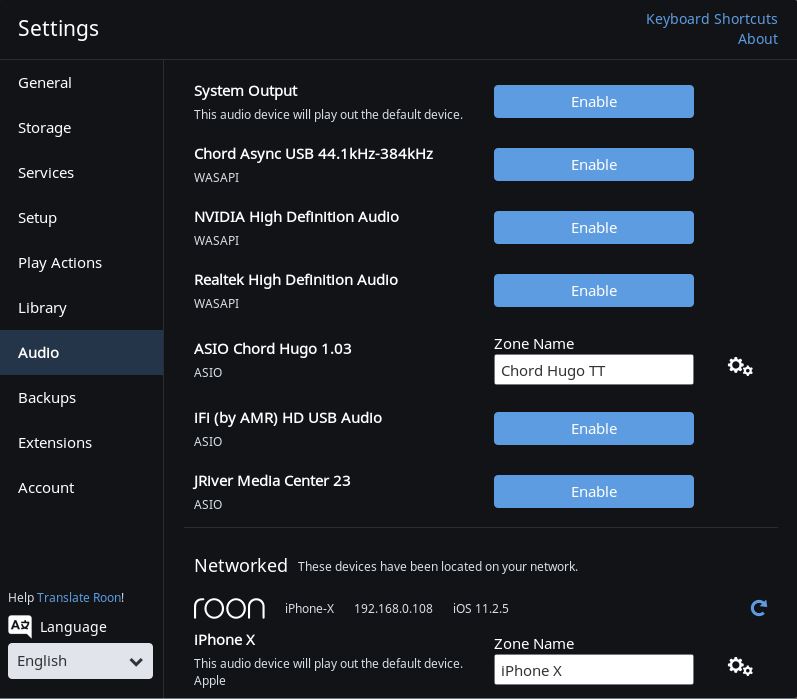Open Account settings
797x699 pixels.
point(81,488)
